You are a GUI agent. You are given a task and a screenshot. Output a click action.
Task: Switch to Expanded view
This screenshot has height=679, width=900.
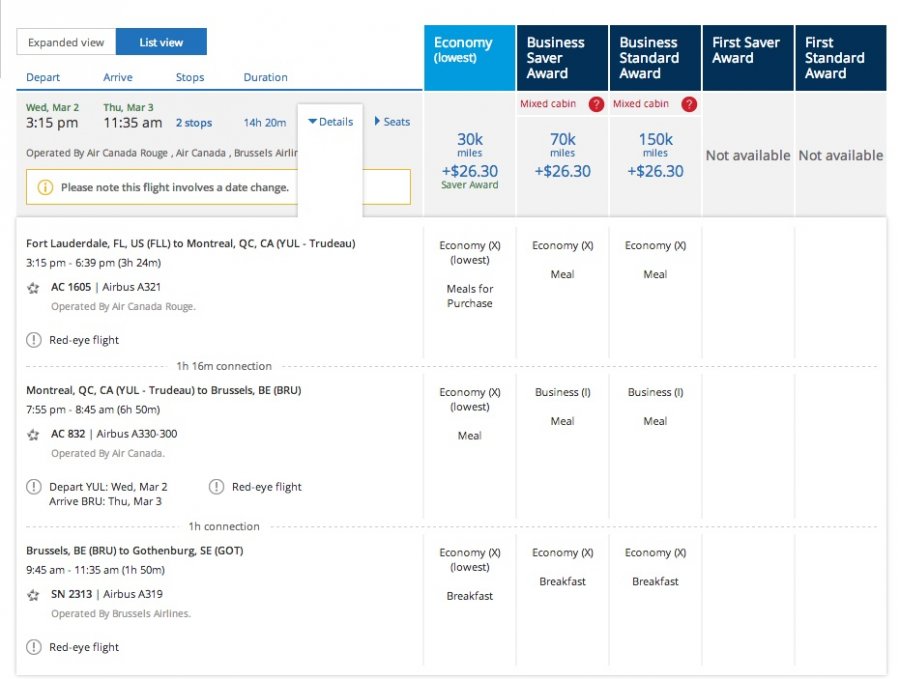(x=66, y=42)
